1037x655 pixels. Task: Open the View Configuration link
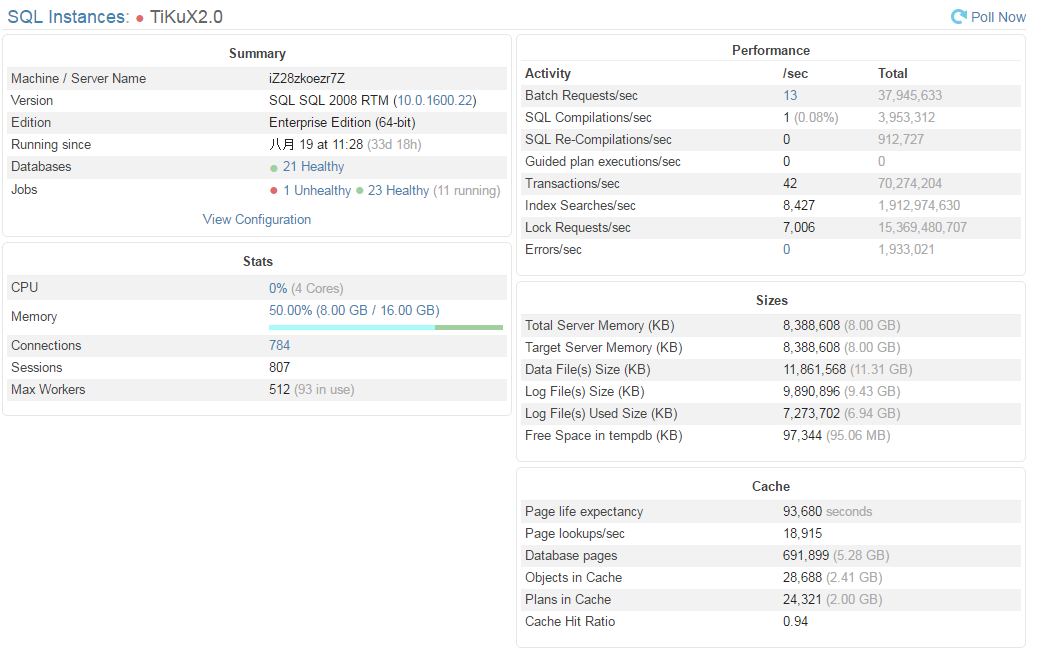pos(257,220)
